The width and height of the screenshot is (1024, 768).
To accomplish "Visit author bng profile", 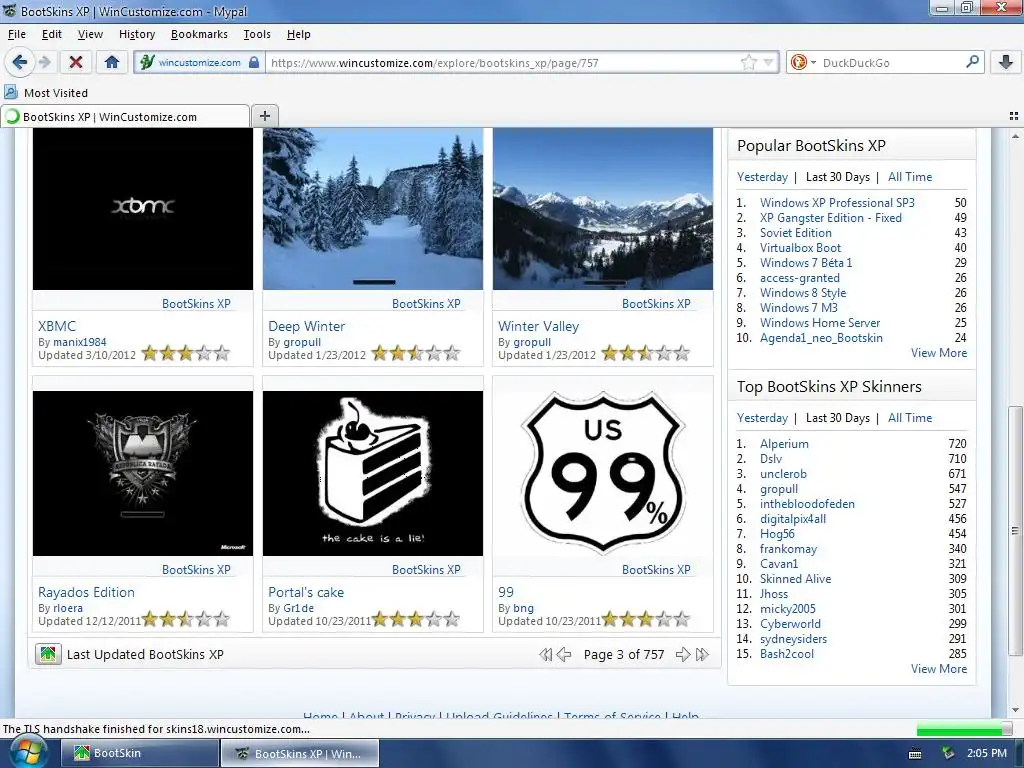I will click(x=523, y=607).
